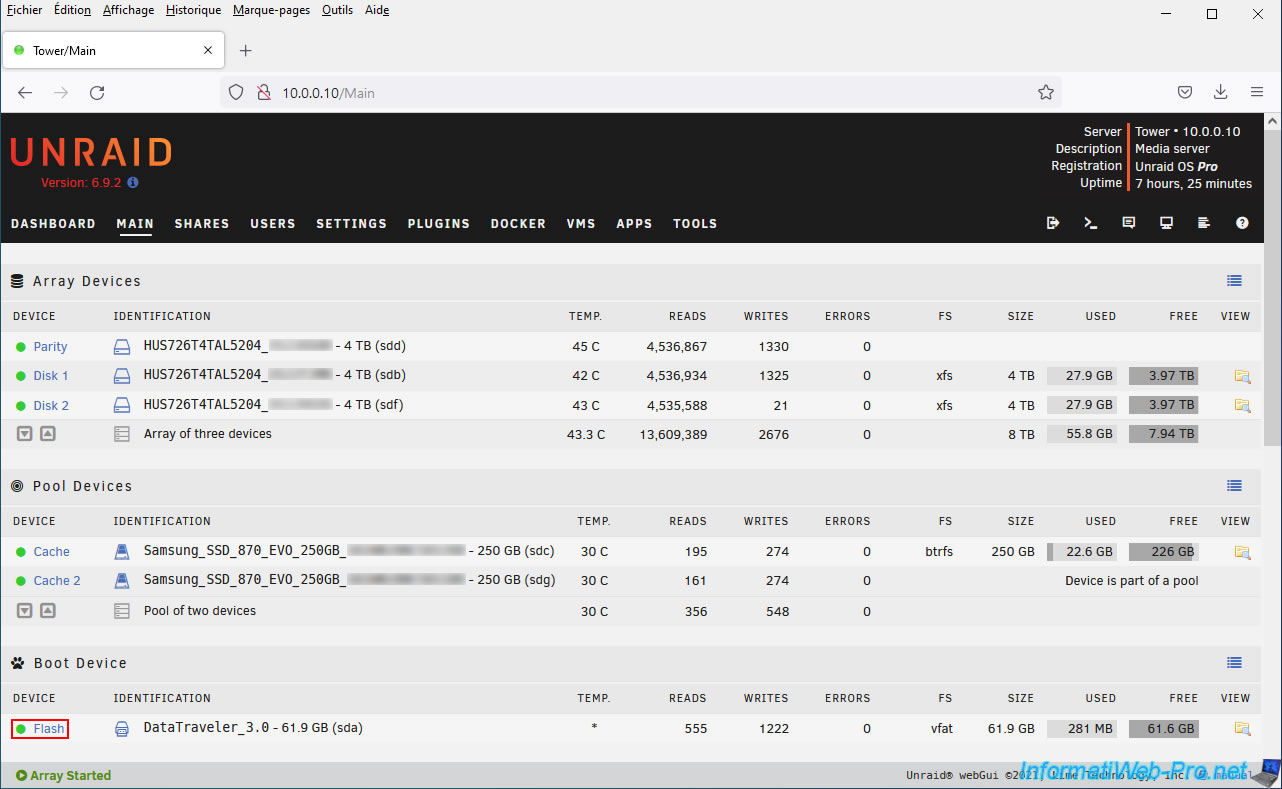The width and height of the screenshot is (1282, 789).
Task: Browse Flash device via its folder icon
Action: [x=1242, y=729]
